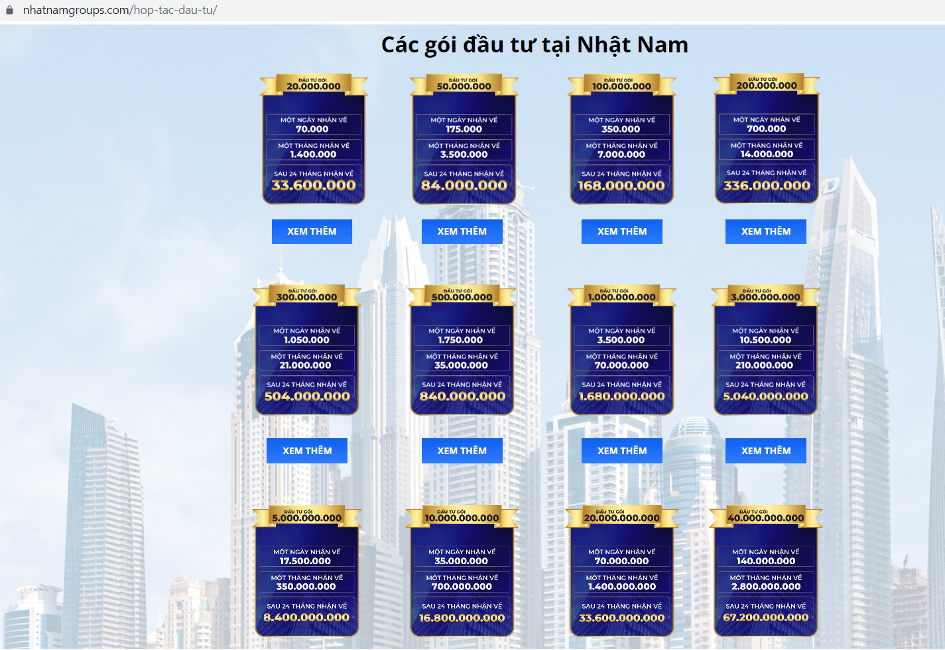
Task: Click the heading Các gói đầu tư tại Nhật Nam
Action: point(534,45)
